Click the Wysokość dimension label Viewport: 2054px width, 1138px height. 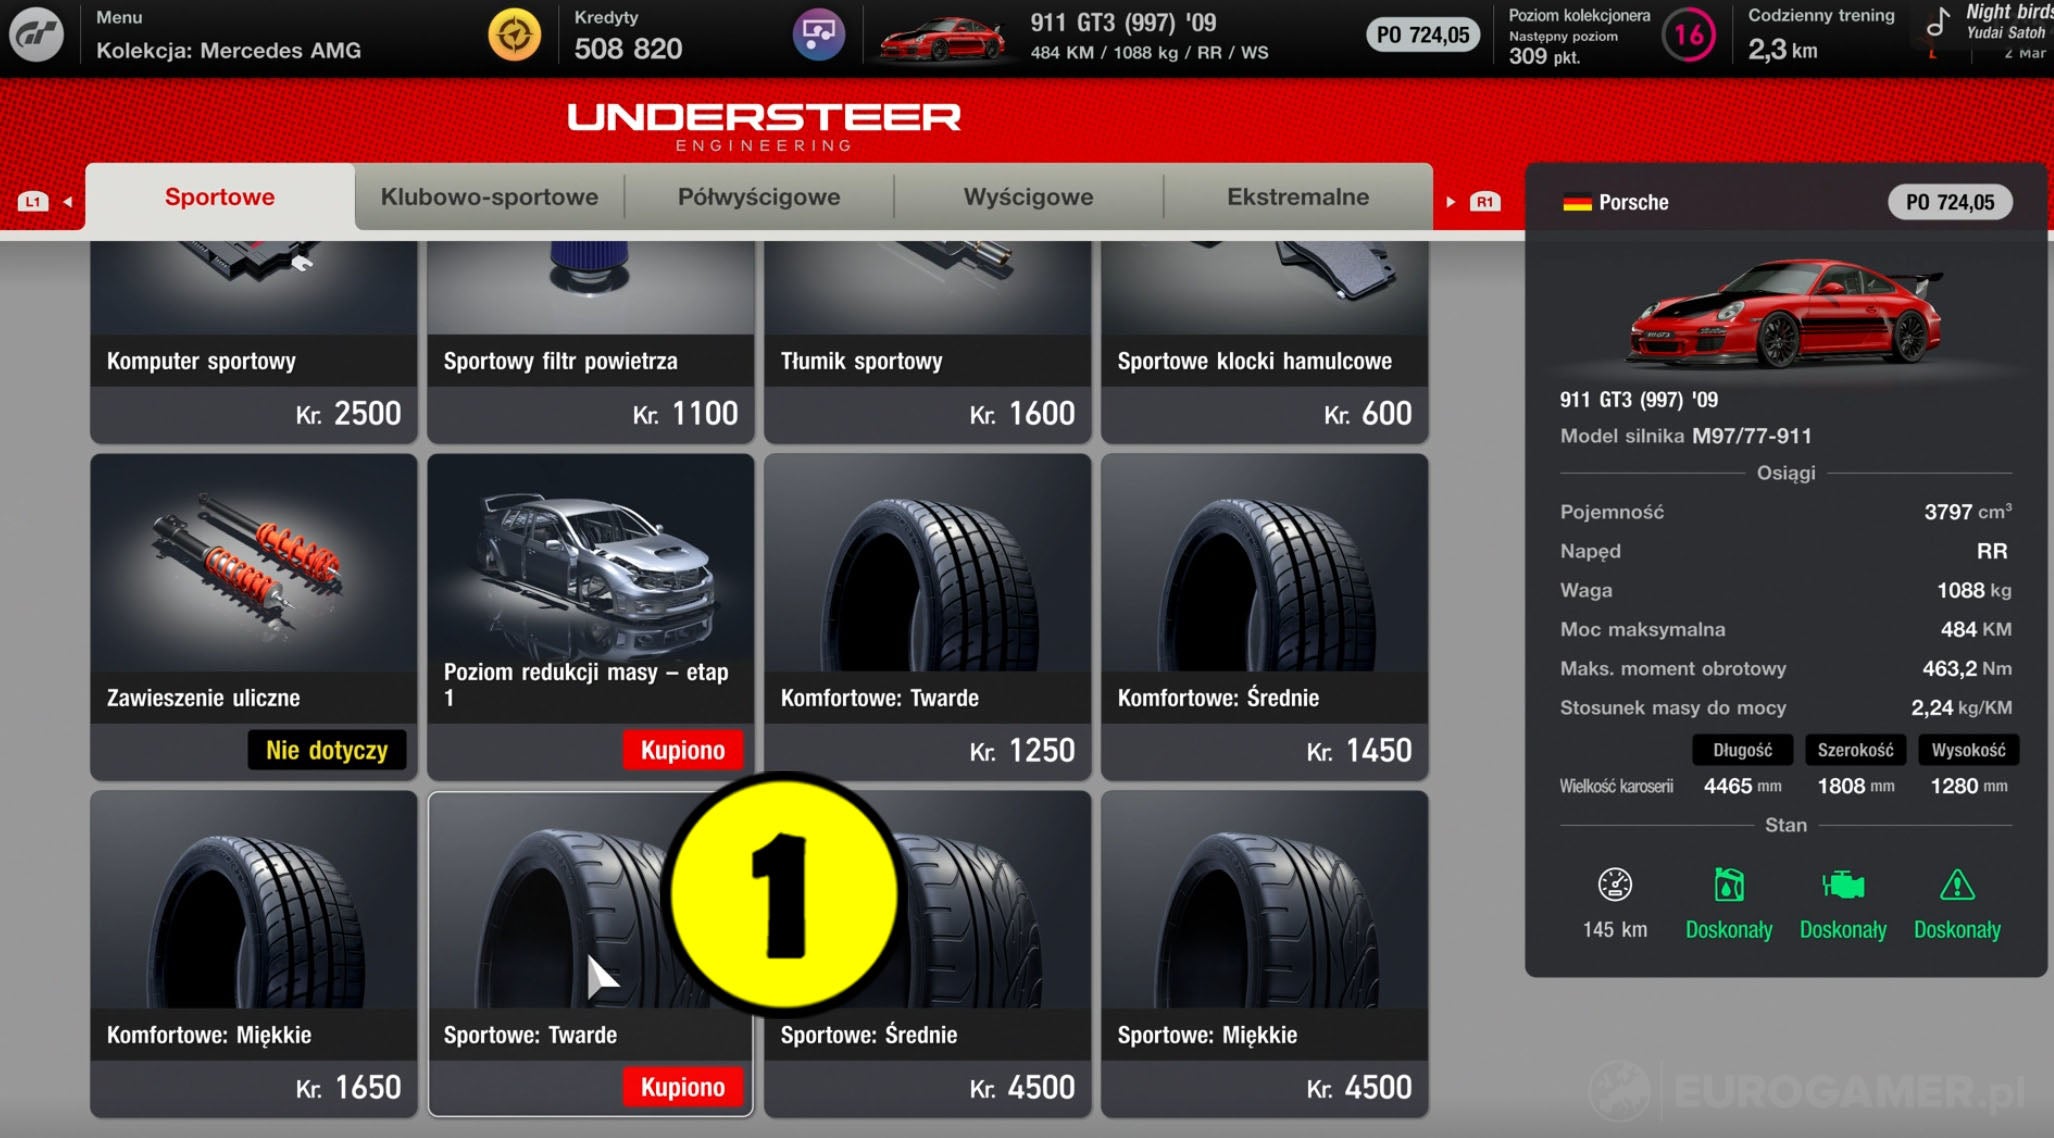coord(1968,750)
